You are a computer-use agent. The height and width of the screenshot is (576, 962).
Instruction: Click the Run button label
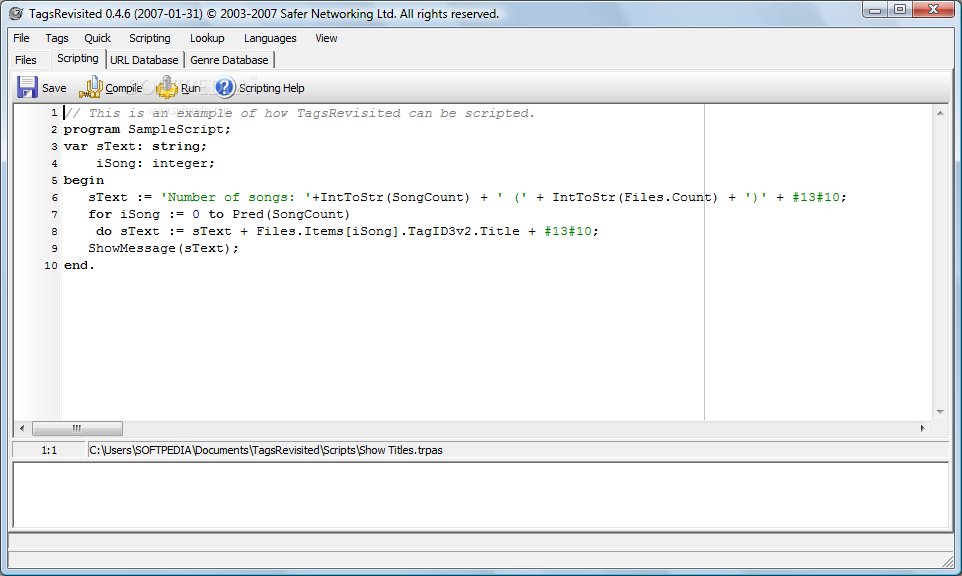(x=191, y=88)
